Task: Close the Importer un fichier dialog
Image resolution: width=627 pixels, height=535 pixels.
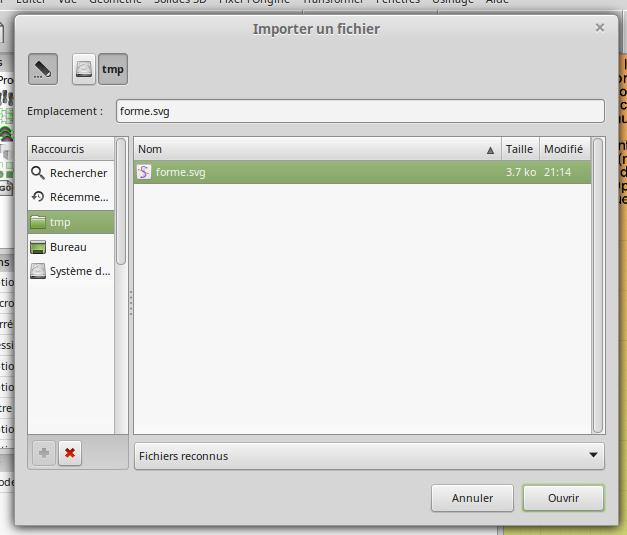Action: pos(600,28)
